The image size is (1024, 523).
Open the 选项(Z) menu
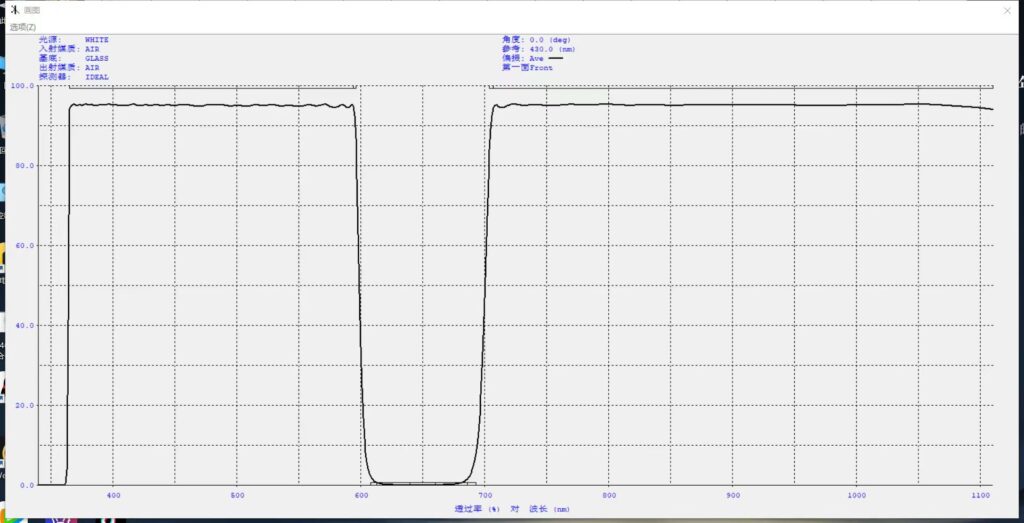pyautogui.click(x=23, y=27)
